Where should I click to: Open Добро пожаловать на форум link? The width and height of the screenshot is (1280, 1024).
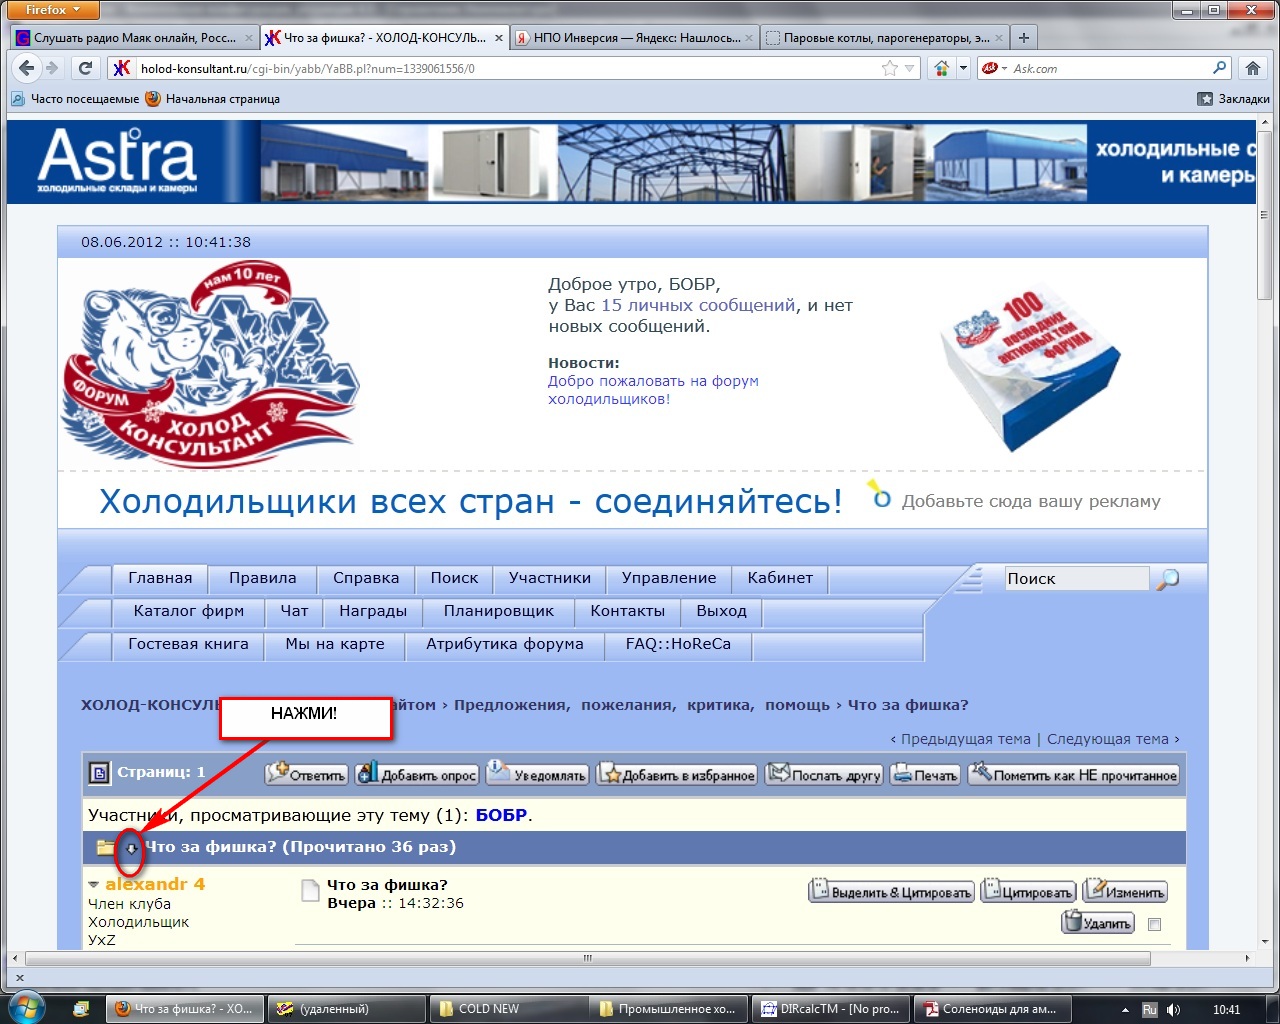click(653, 390)
